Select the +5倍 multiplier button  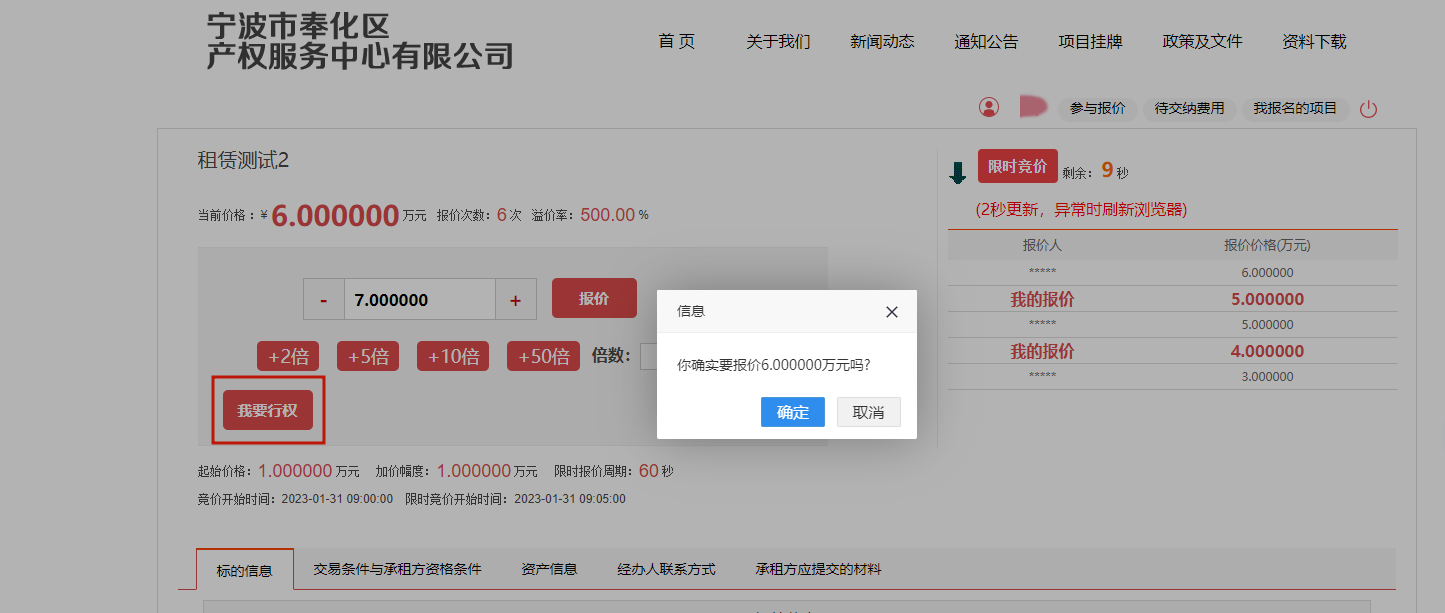[x=368, y=356]
